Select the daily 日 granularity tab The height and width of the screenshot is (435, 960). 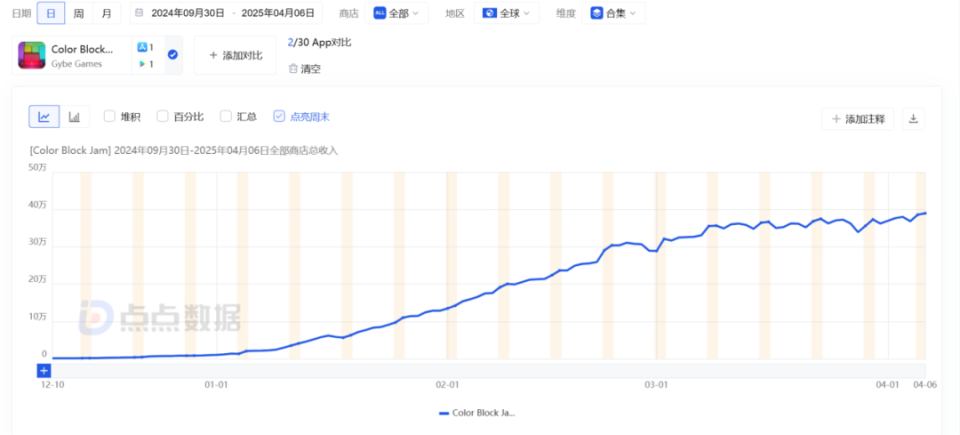click(x=51, y=13)
